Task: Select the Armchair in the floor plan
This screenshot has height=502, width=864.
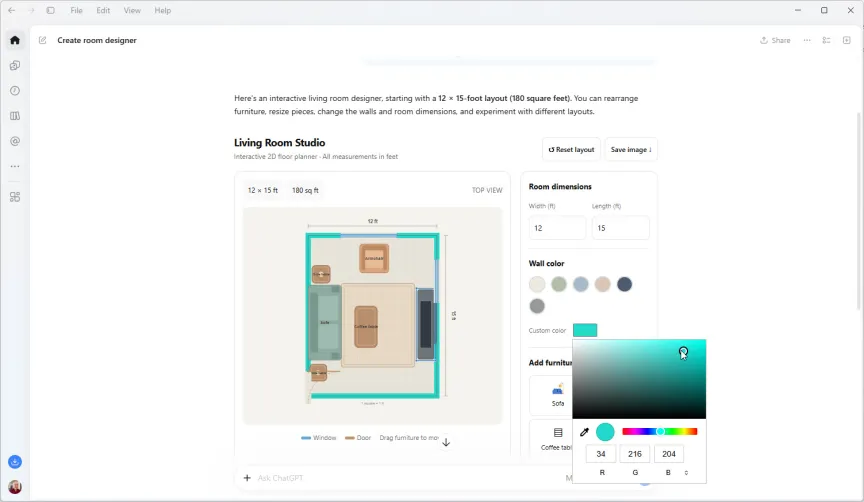Action: tap(374, 258)
